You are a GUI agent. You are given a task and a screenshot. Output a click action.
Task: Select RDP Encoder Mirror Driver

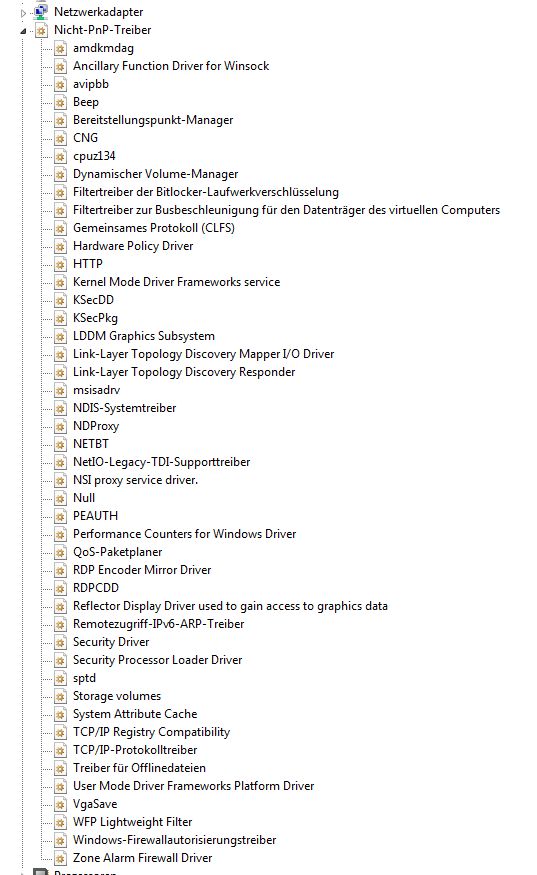click(x=142, y=570)
